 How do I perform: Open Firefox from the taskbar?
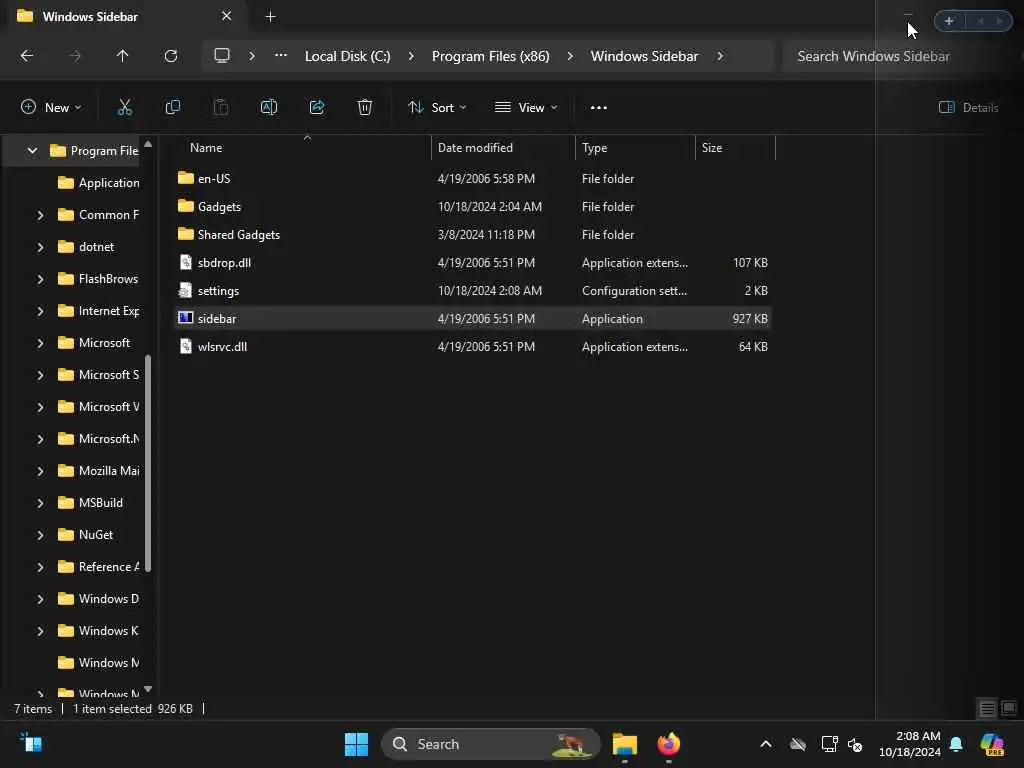(668, 744)
